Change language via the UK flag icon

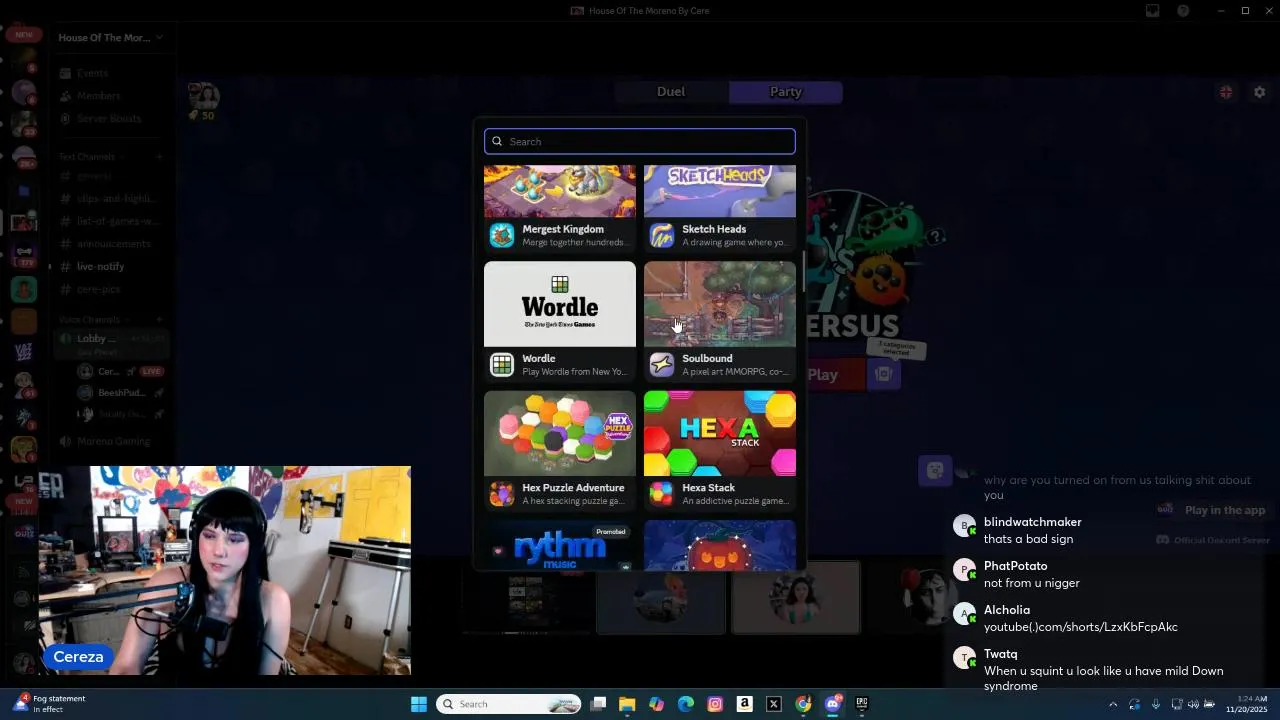tap(1226, 92)
